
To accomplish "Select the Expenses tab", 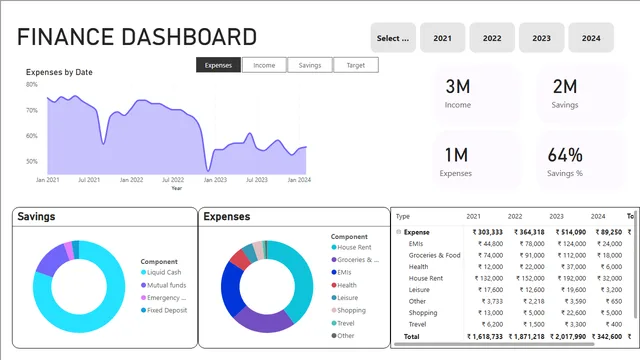I will coord(218,65).
